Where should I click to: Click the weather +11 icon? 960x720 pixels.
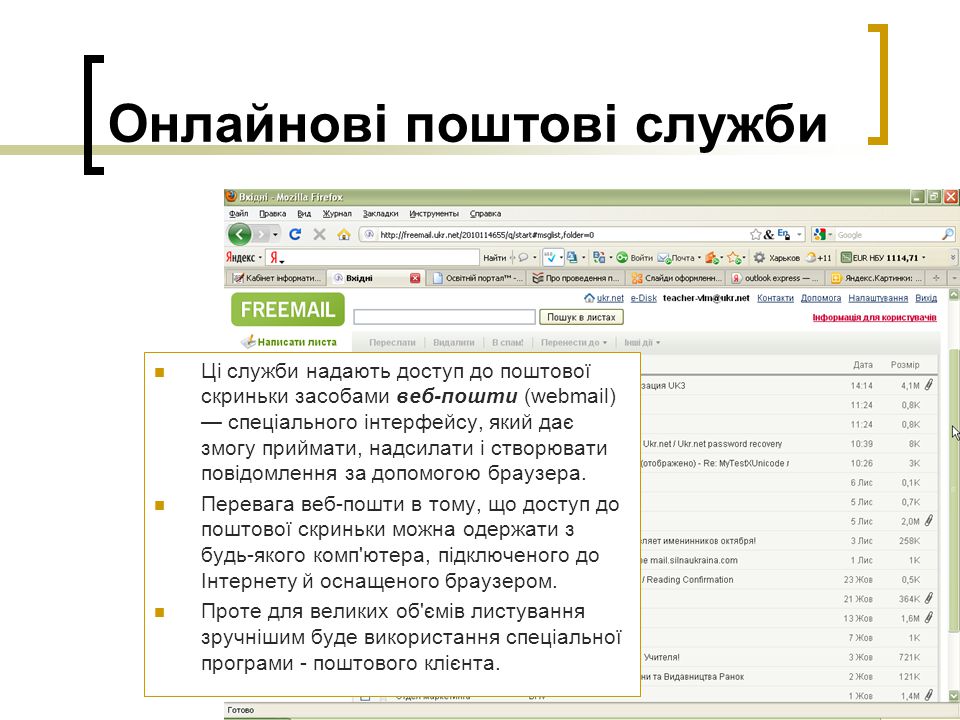point(819,258)
